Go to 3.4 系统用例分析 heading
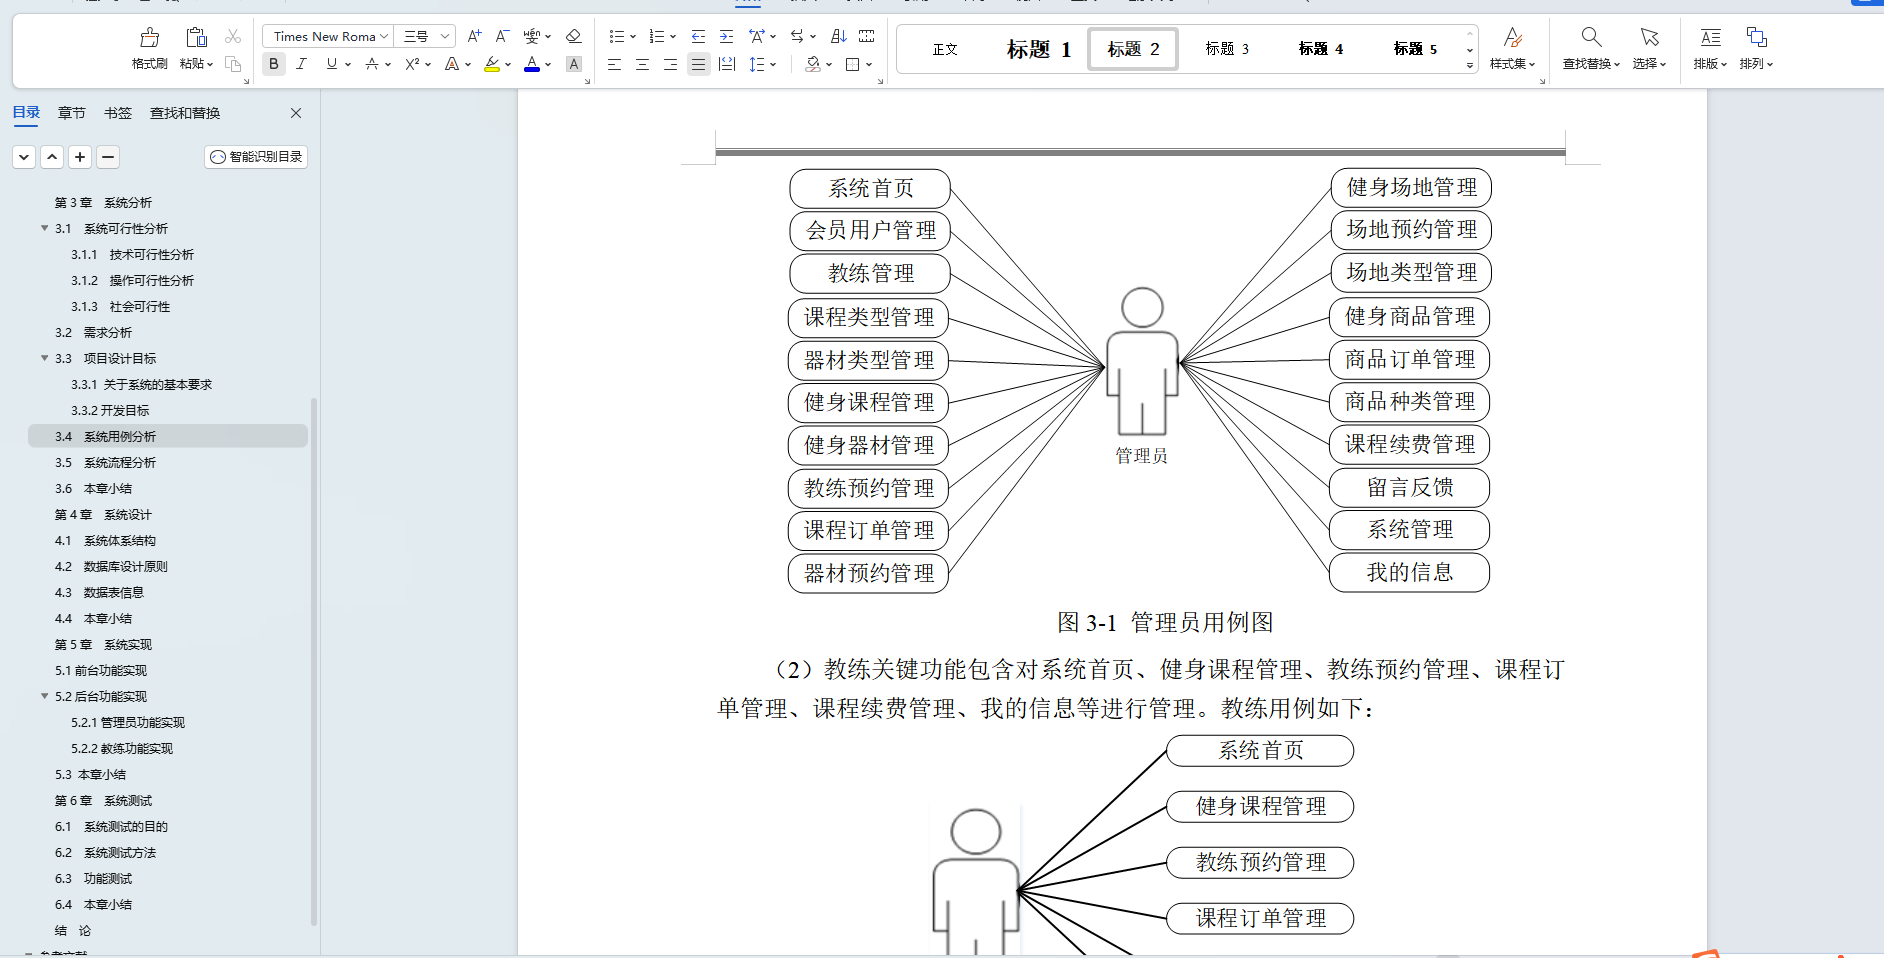This screenshot has width=1884, height=958. point(168,436)
